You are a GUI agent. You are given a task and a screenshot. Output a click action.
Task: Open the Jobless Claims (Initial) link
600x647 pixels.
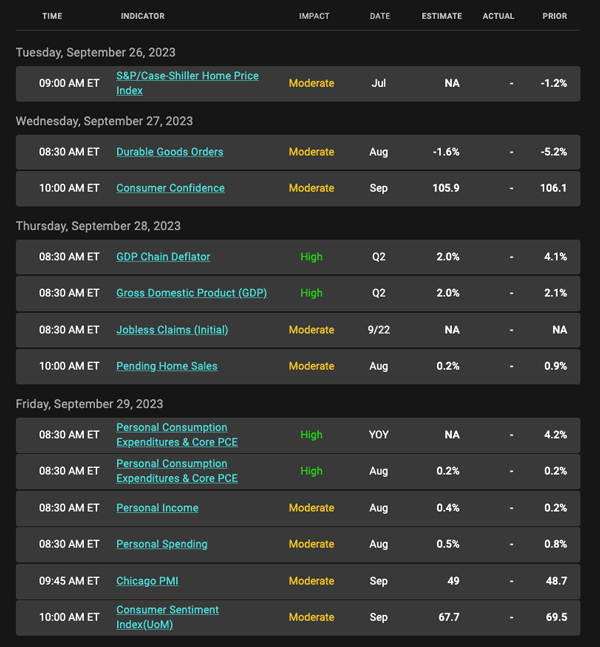click(172, 330)
